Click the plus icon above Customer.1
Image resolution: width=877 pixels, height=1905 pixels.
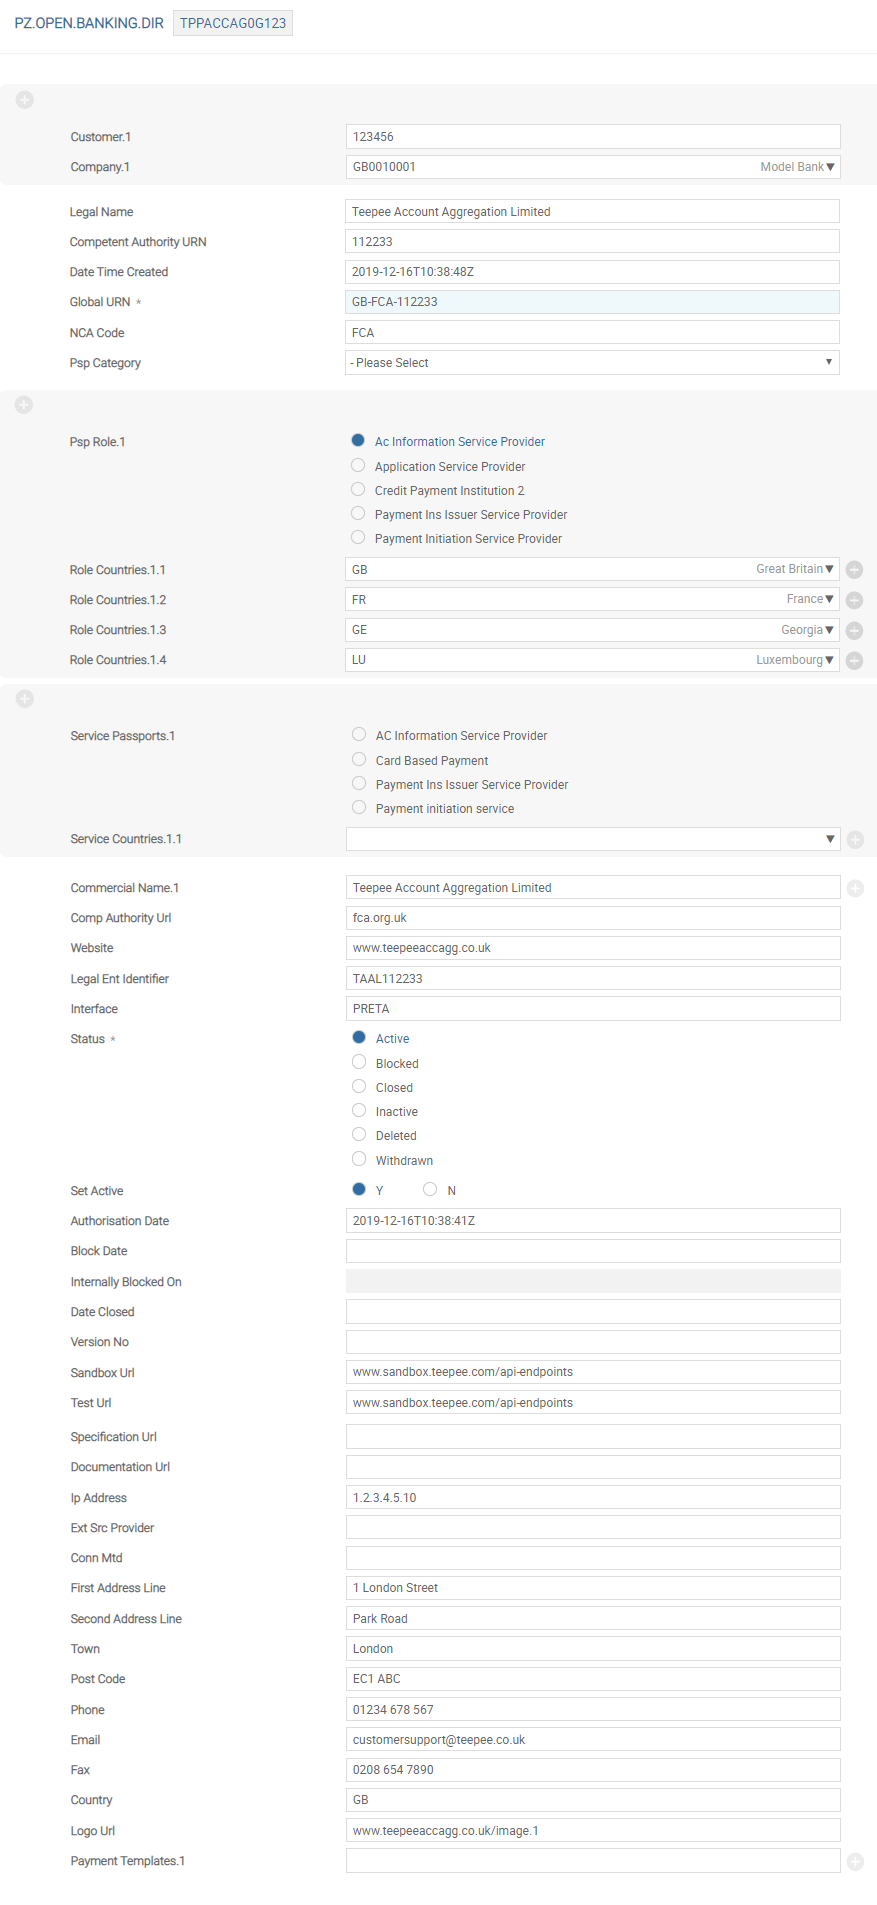click(x=25, y=100)
